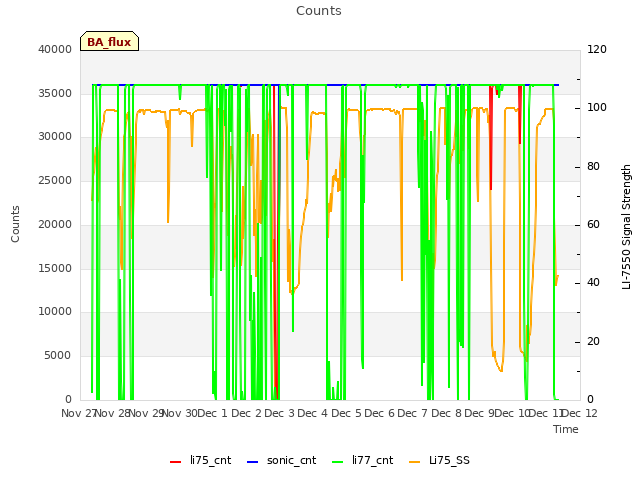This screenshot has width=640, height=480.
Task: Toggle the Li75_SS legend entry
Action: coord(439,460)
